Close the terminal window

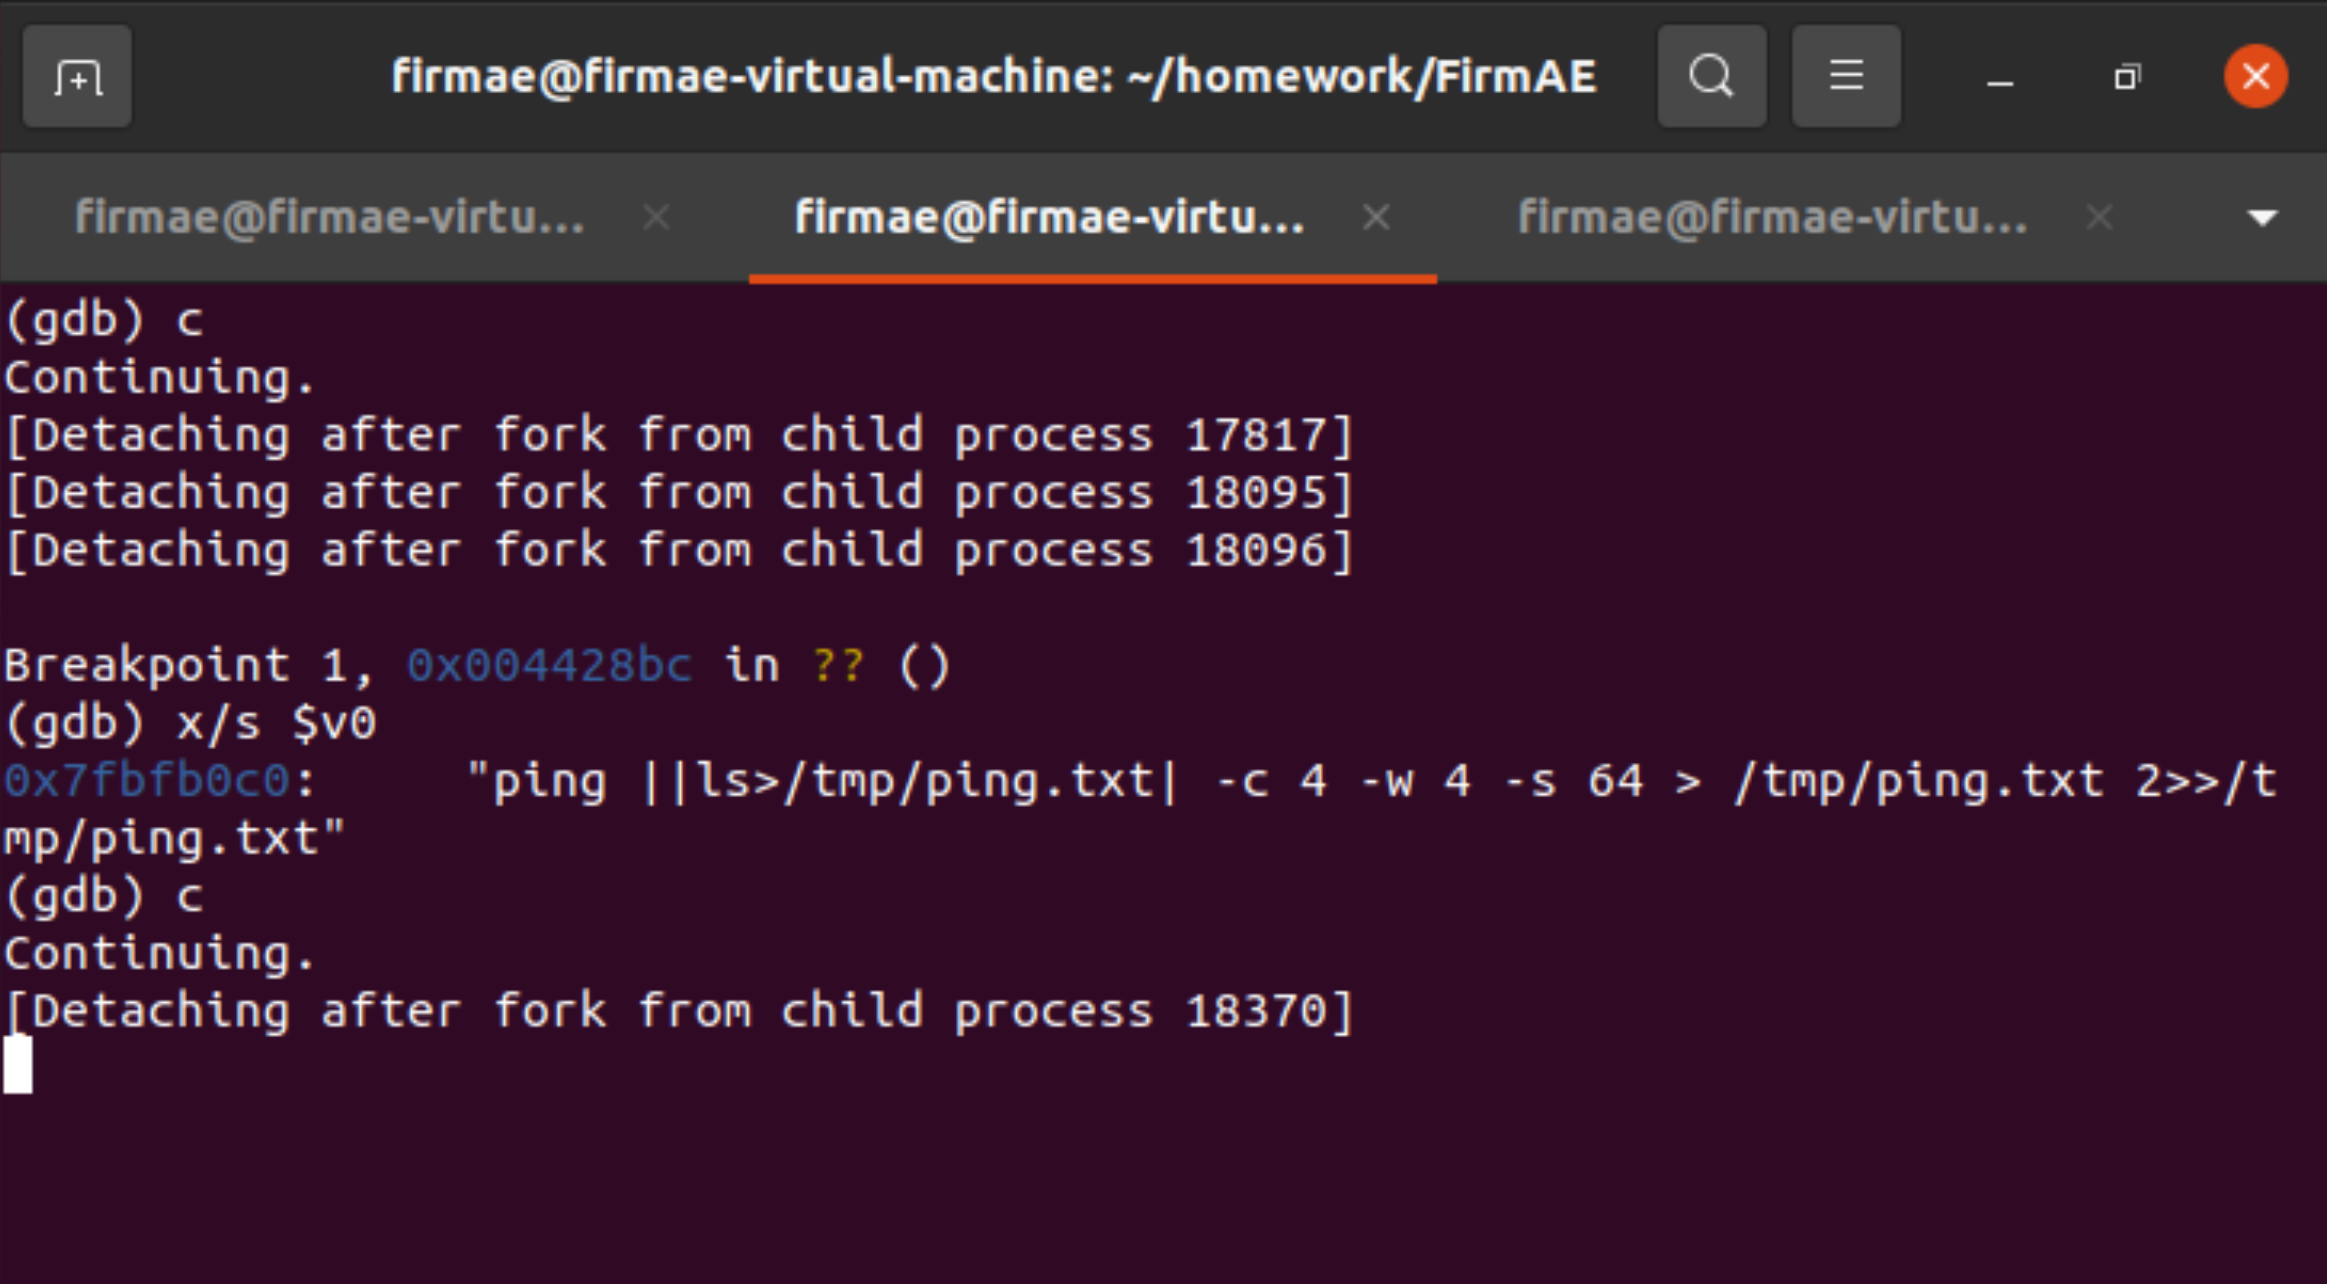(x=2255, y=77)
